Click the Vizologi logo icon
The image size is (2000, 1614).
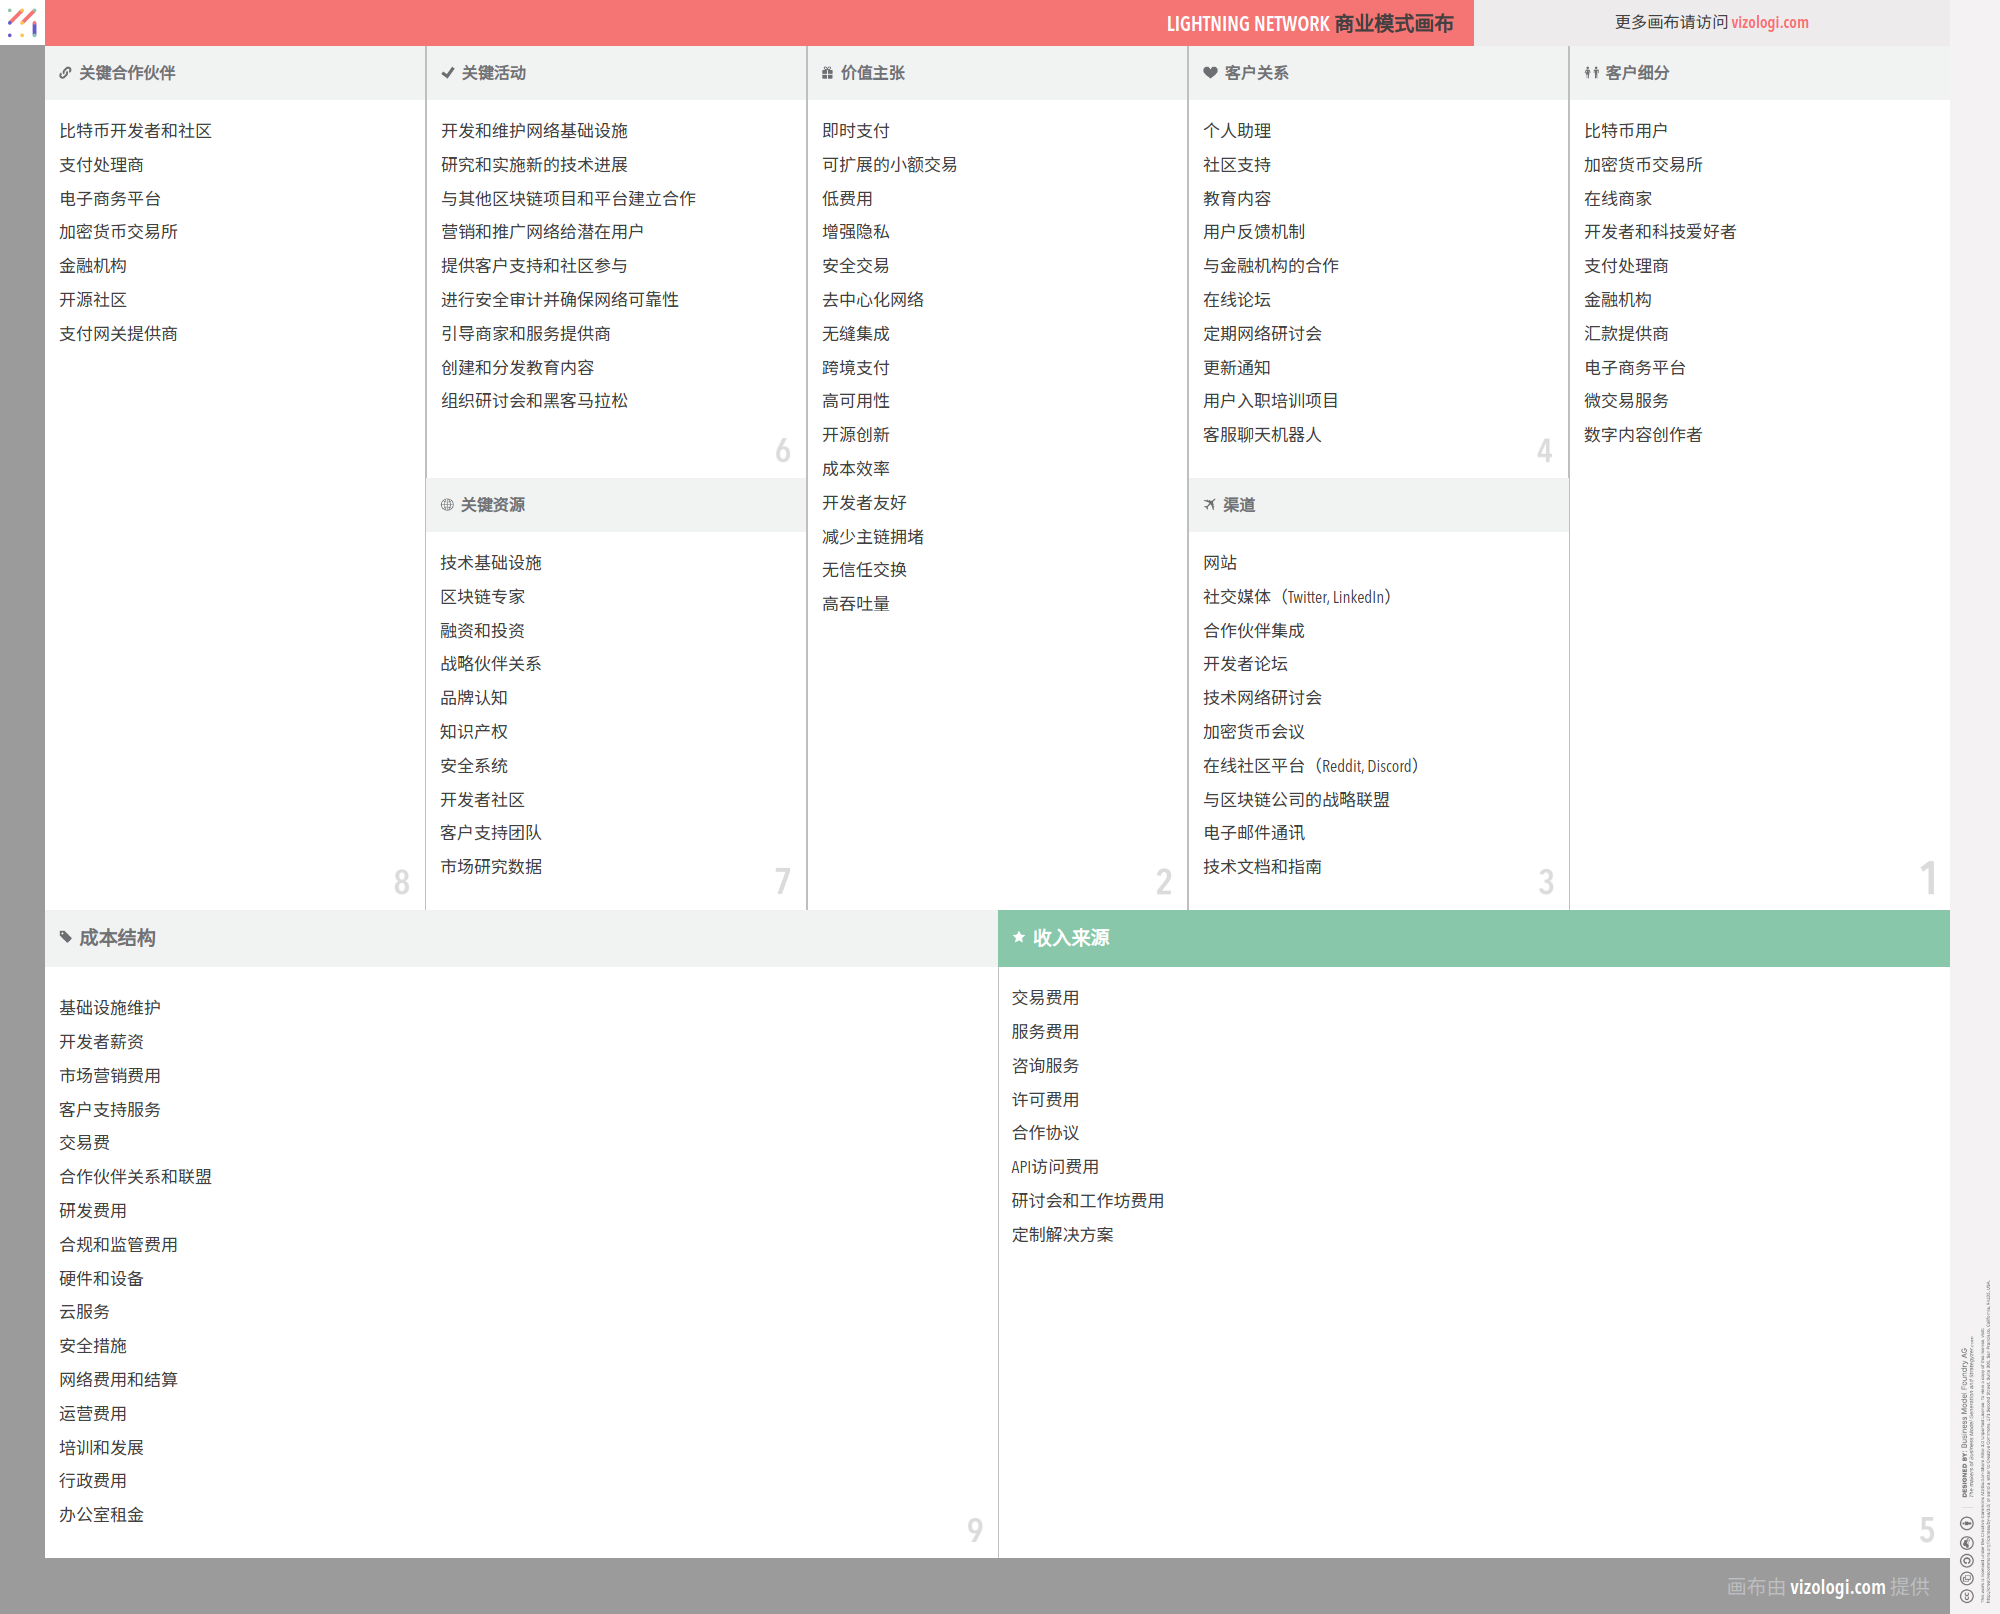click(22, 22)
